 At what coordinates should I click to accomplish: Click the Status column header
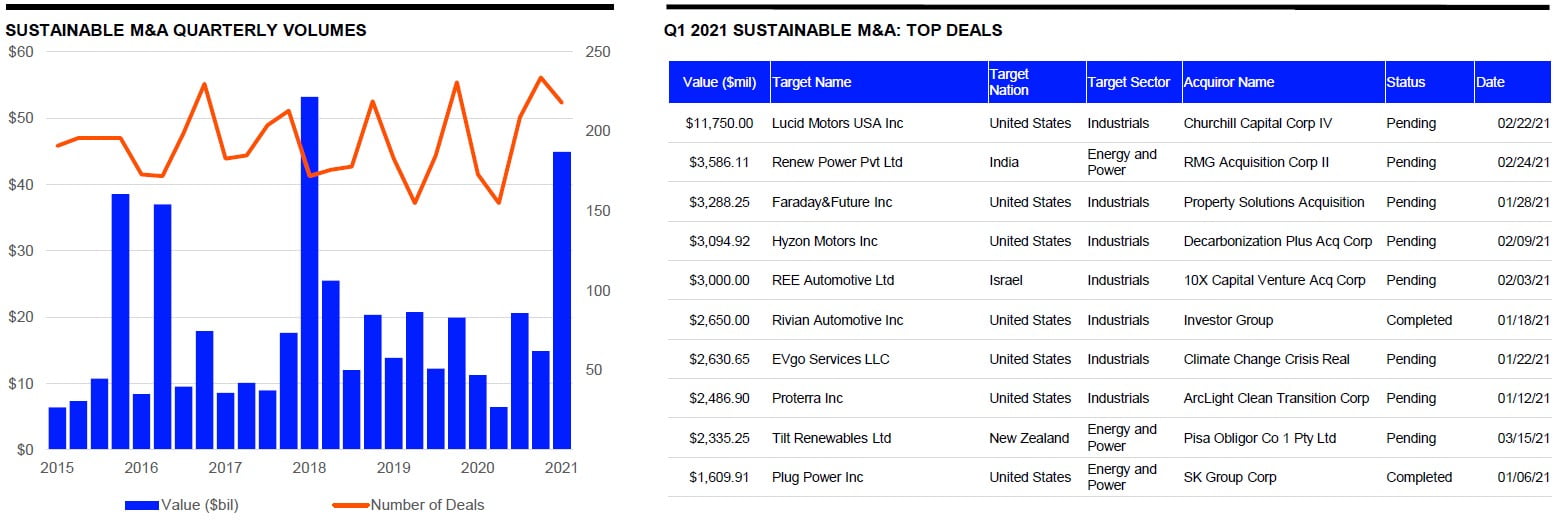tap(1405, 82)
